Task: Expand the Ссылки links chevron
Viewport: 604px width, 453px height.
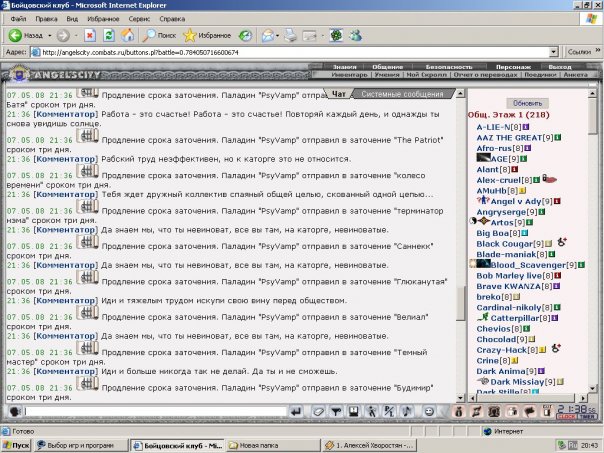Action: 598,50
